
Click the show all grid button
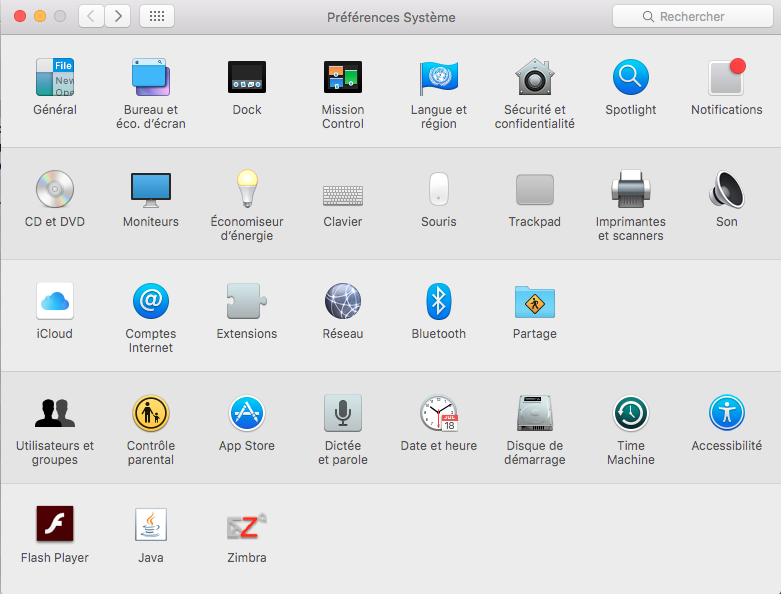click(x=157, y=16)
